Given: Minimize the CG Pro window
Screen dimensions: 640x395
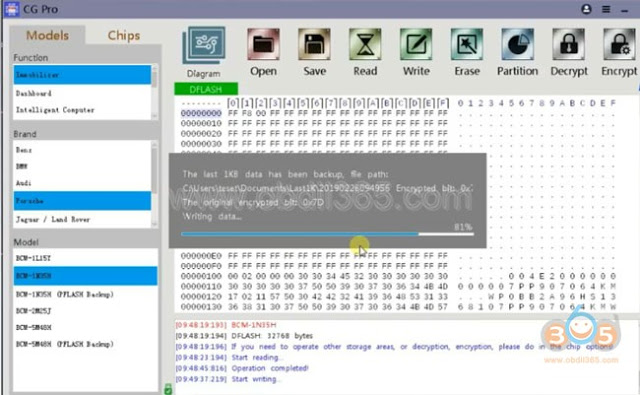Looking at the screenshot, I should [624, 10].
